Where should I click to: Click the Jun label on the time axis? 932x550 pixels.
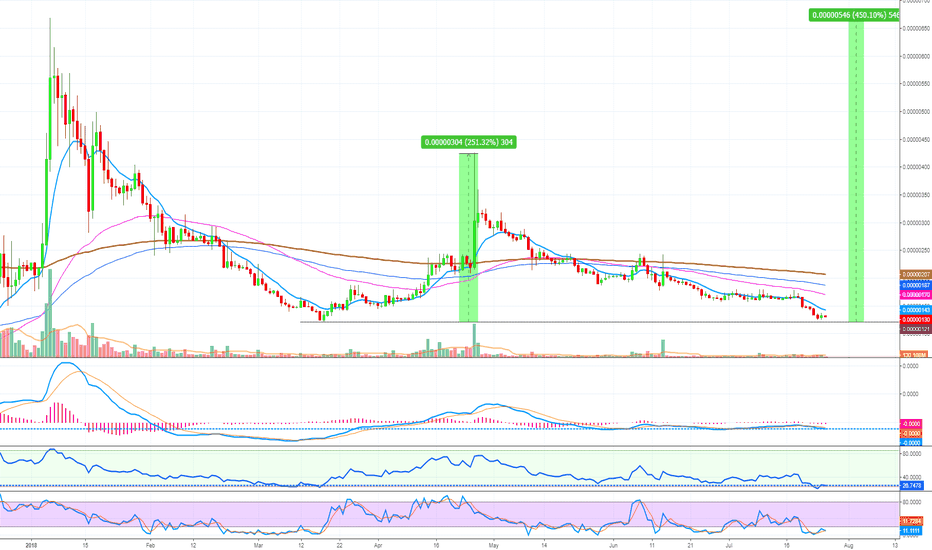[x=613, y=545]
